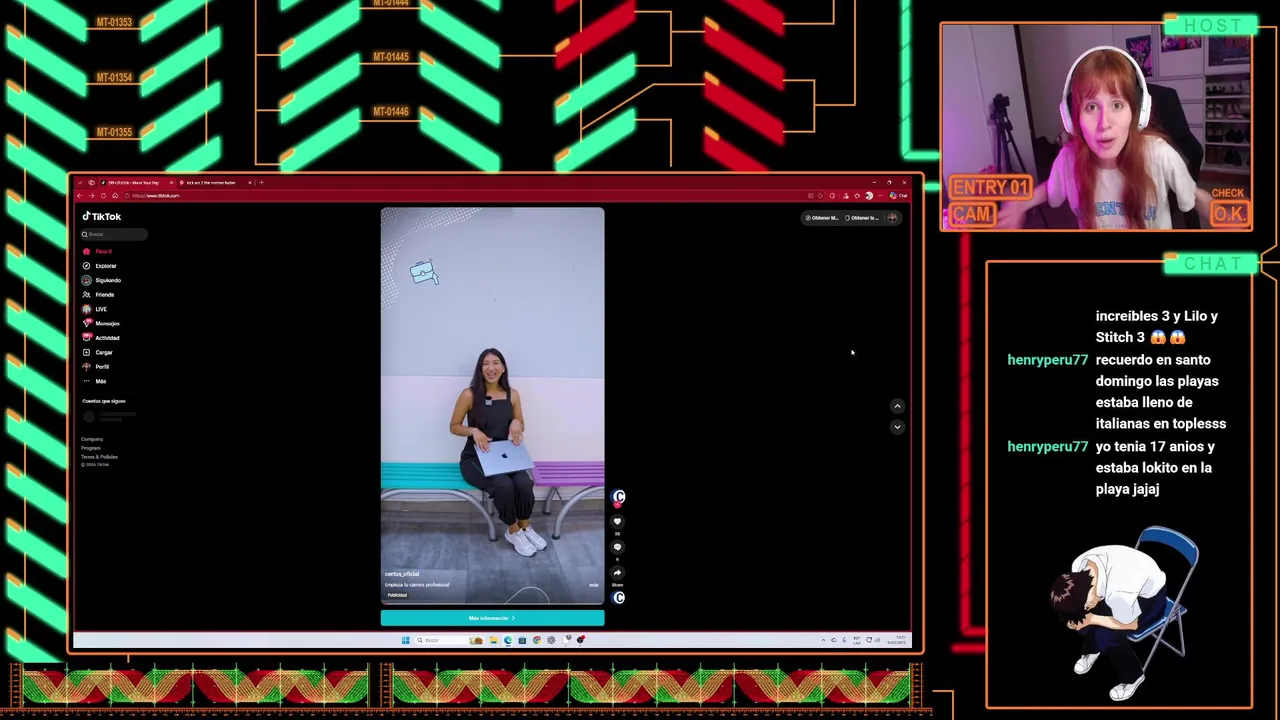Open the video comments bubble icon
Viewport: 1280px width, 720px height.
[x=617, y=547]
